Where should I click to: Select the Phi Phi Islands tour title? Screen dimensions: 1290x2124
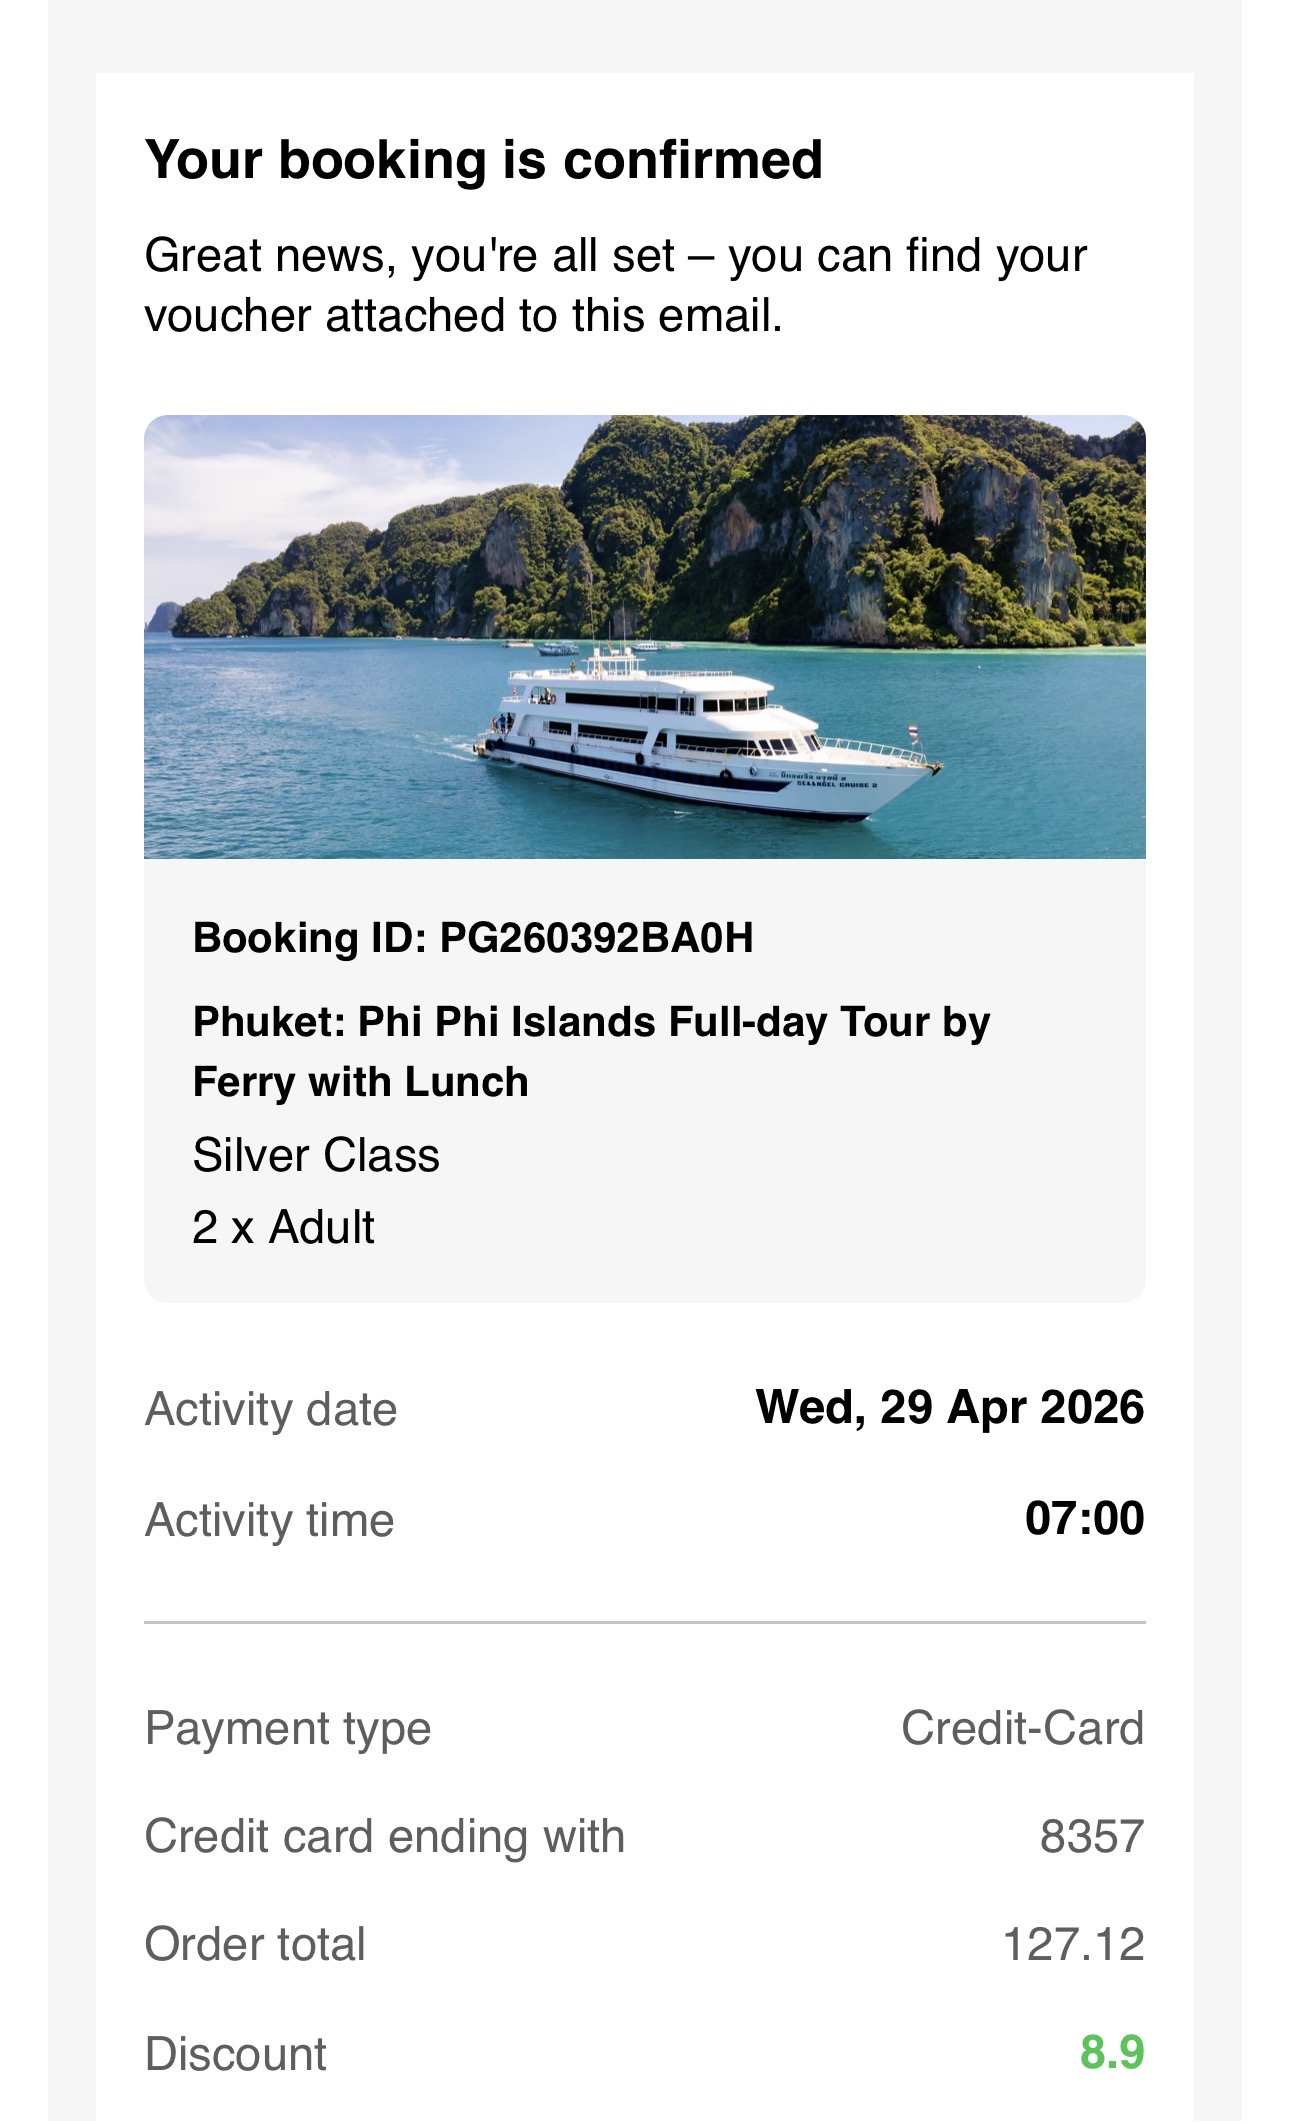coord(590,1051)
